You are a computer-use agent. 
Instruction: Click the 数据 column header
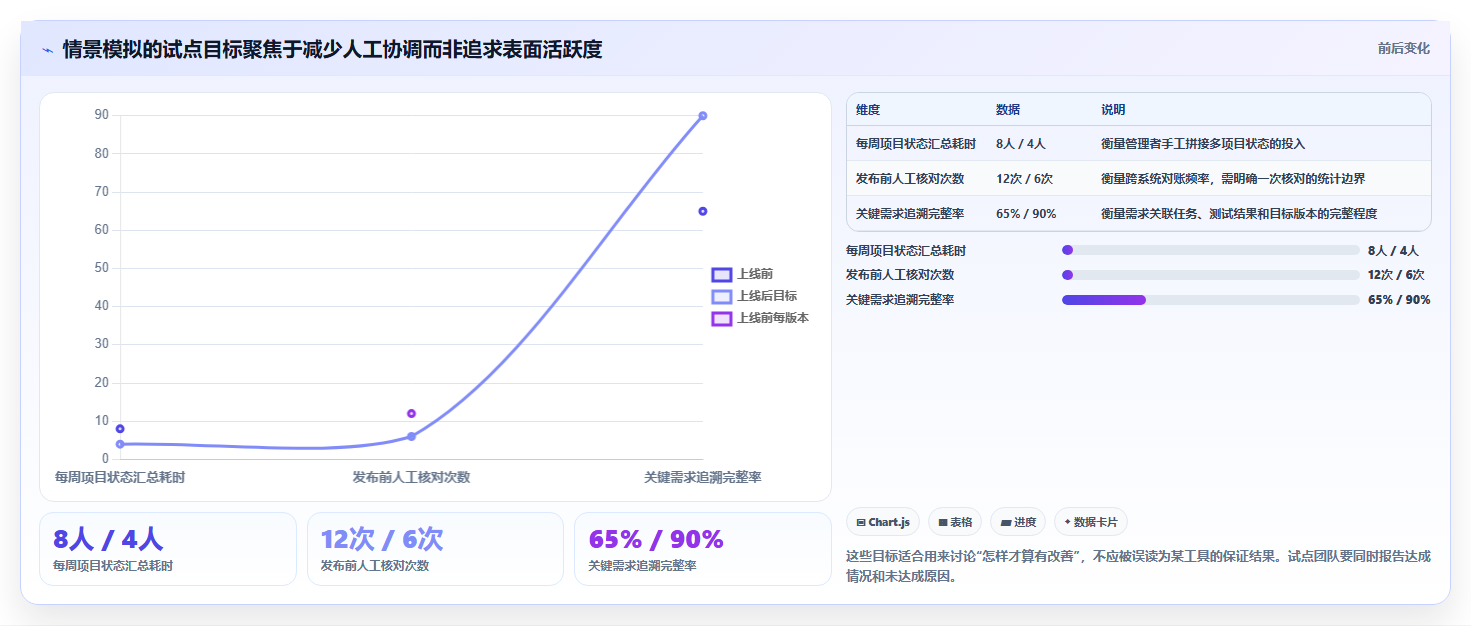tap(1008, 109)
